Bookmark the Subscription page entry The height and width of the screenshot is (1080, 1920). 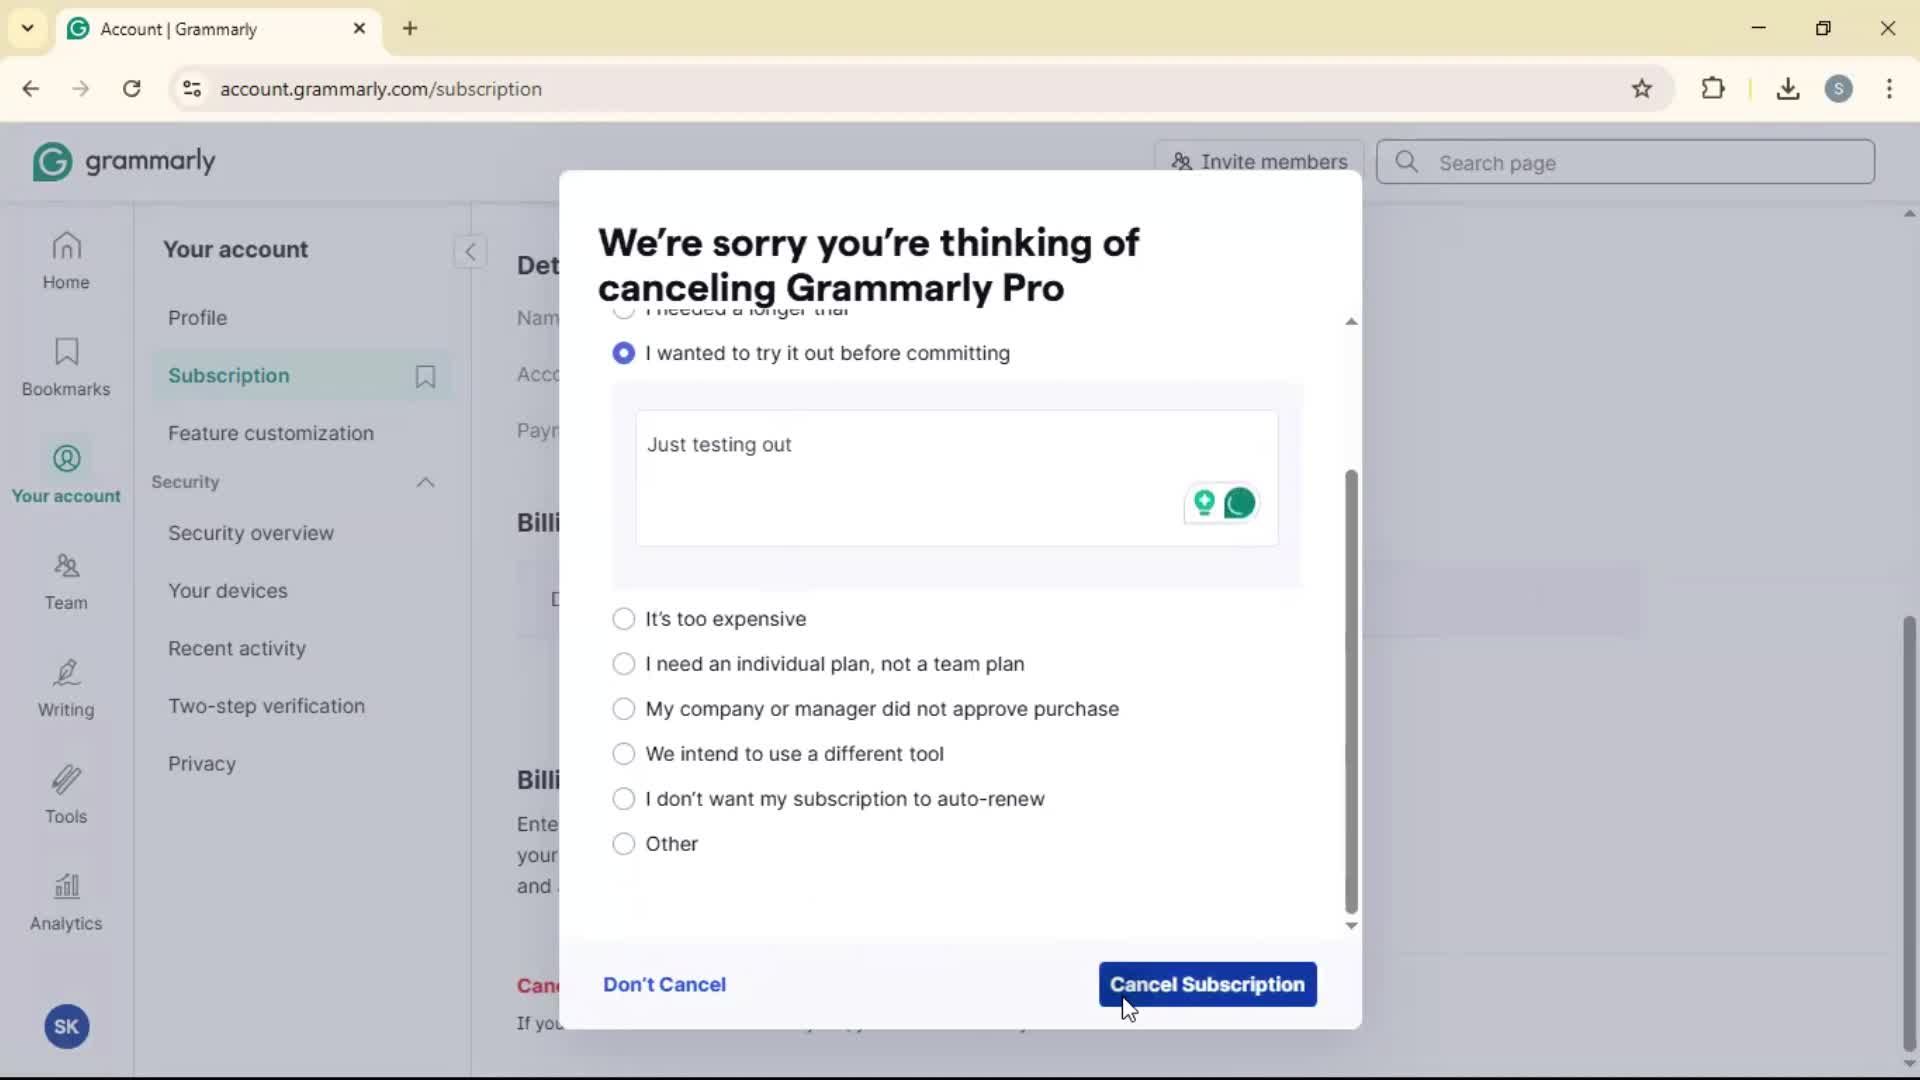tap(425, 376)
